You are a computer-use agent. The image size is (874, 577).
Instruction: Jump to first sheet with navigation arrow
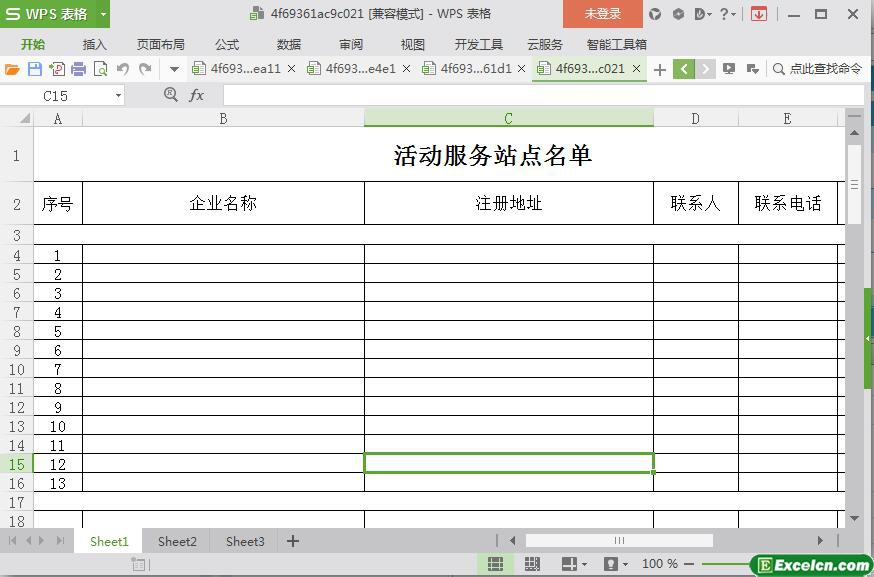[x=12, y=540]
